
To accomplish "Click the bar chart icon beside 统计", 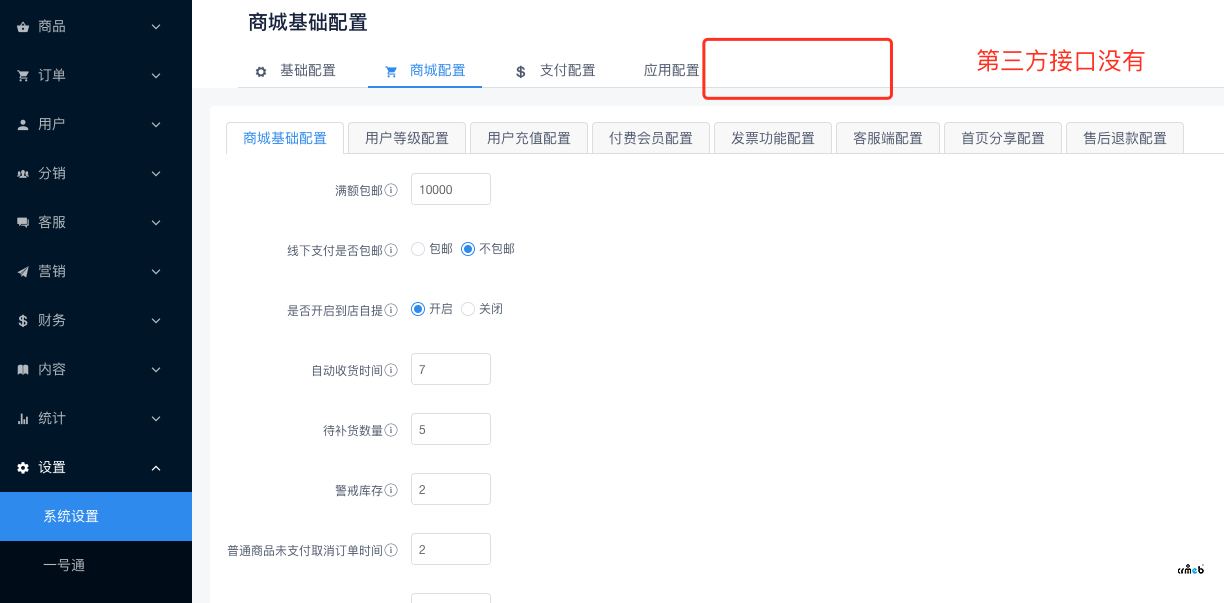I will click(x=23, y=419).
